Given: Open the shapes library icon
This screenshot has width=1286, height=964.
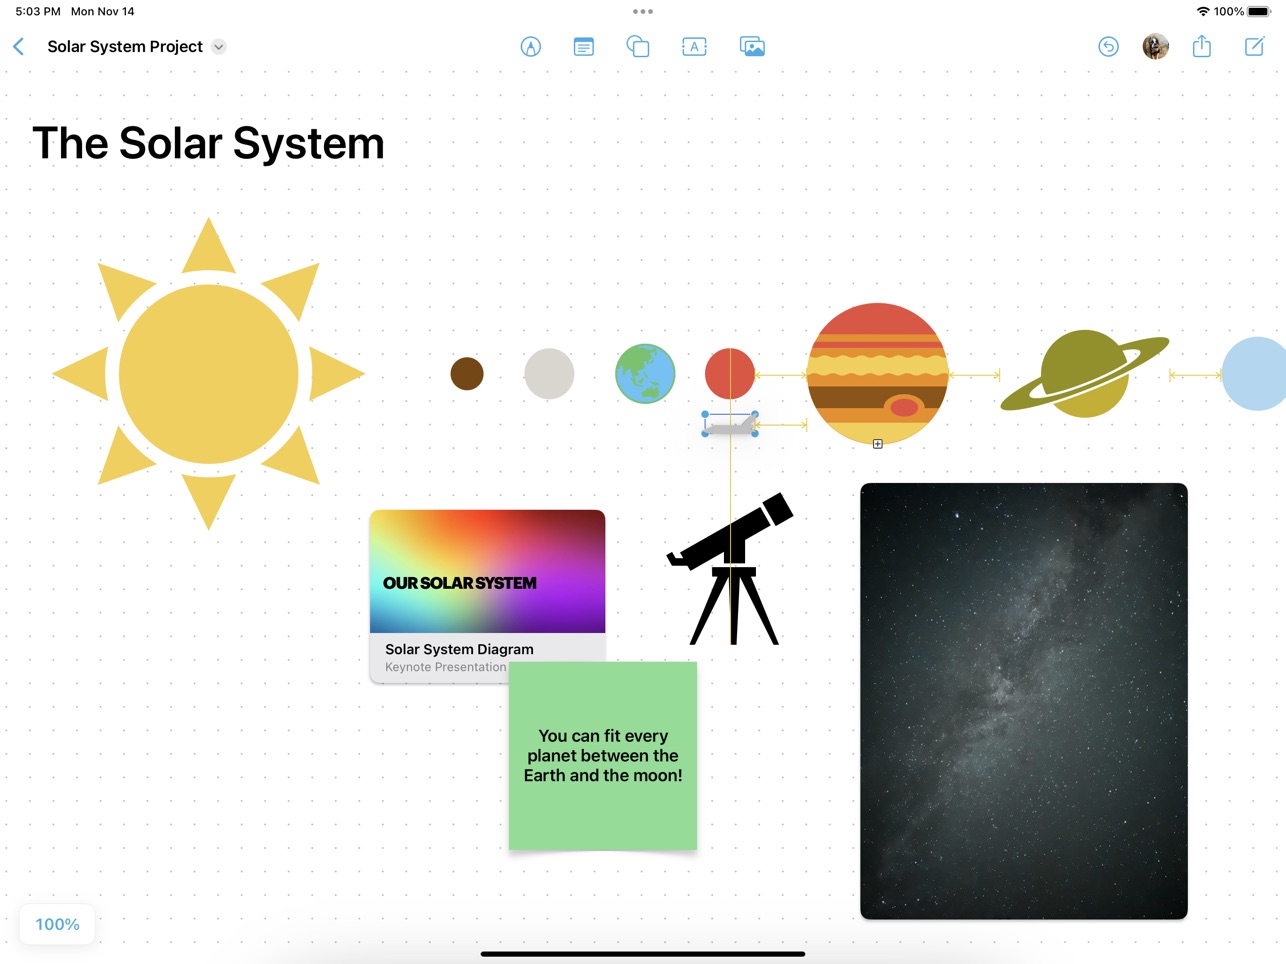Looking at the screenshot, I should pyautogui.click(x=638, y=47).
